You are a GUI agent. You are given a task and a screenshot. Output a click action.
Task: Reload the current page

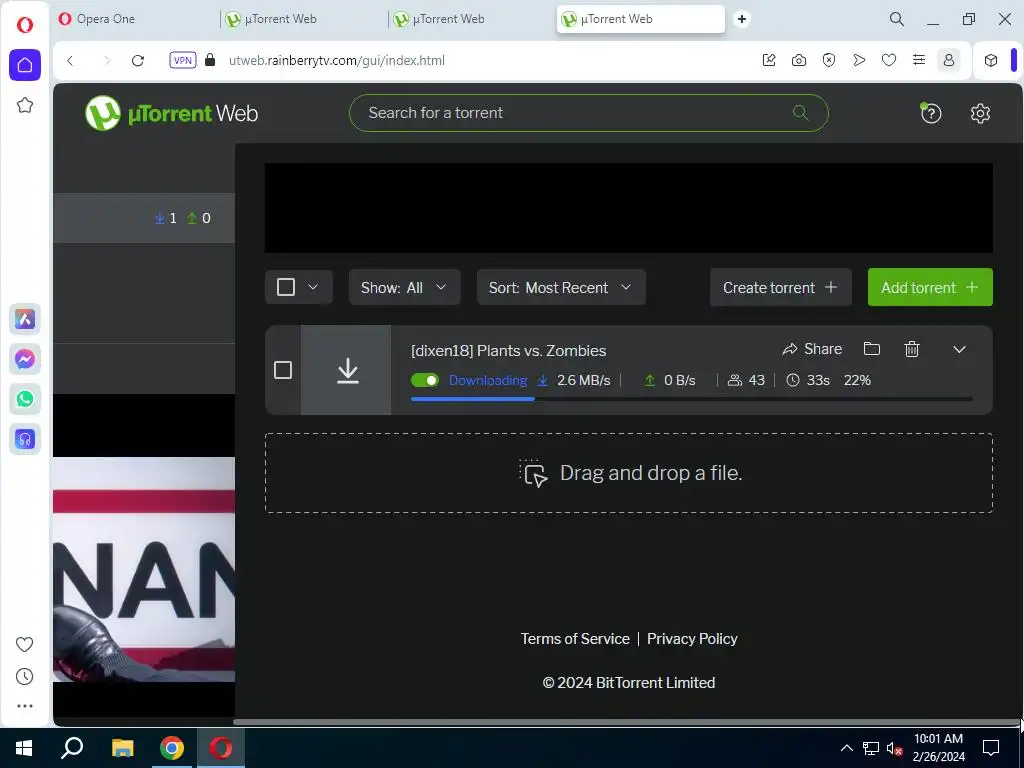(x=137, y=60)
